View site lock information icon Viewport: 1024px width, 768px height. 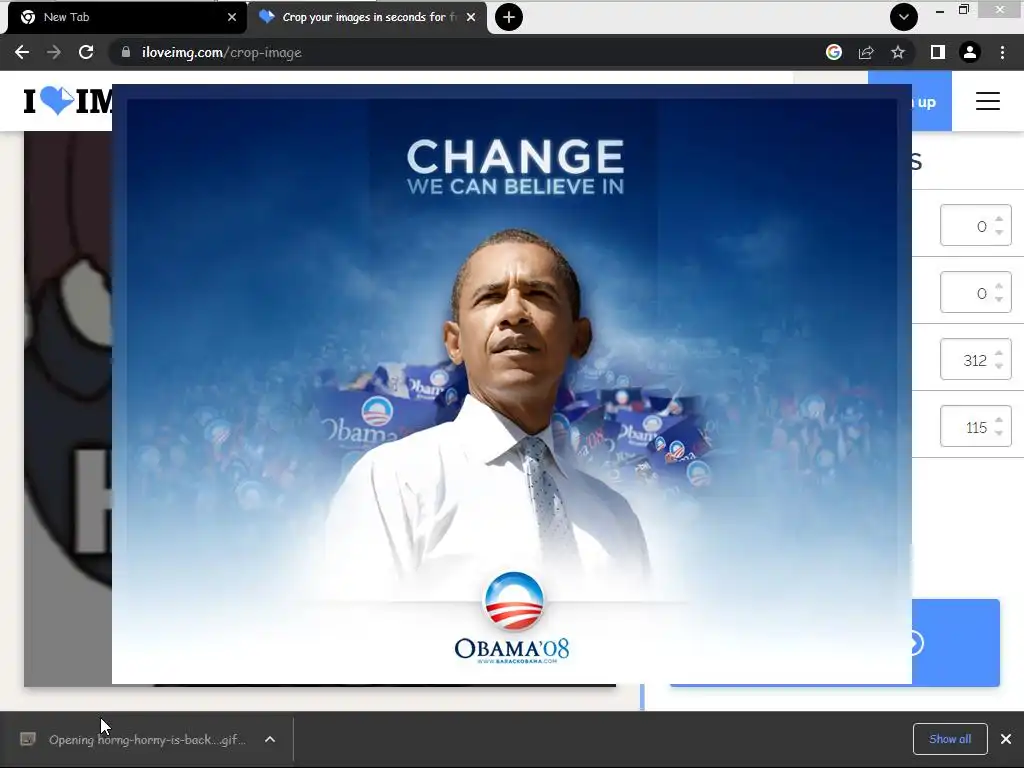coord(125,52)
